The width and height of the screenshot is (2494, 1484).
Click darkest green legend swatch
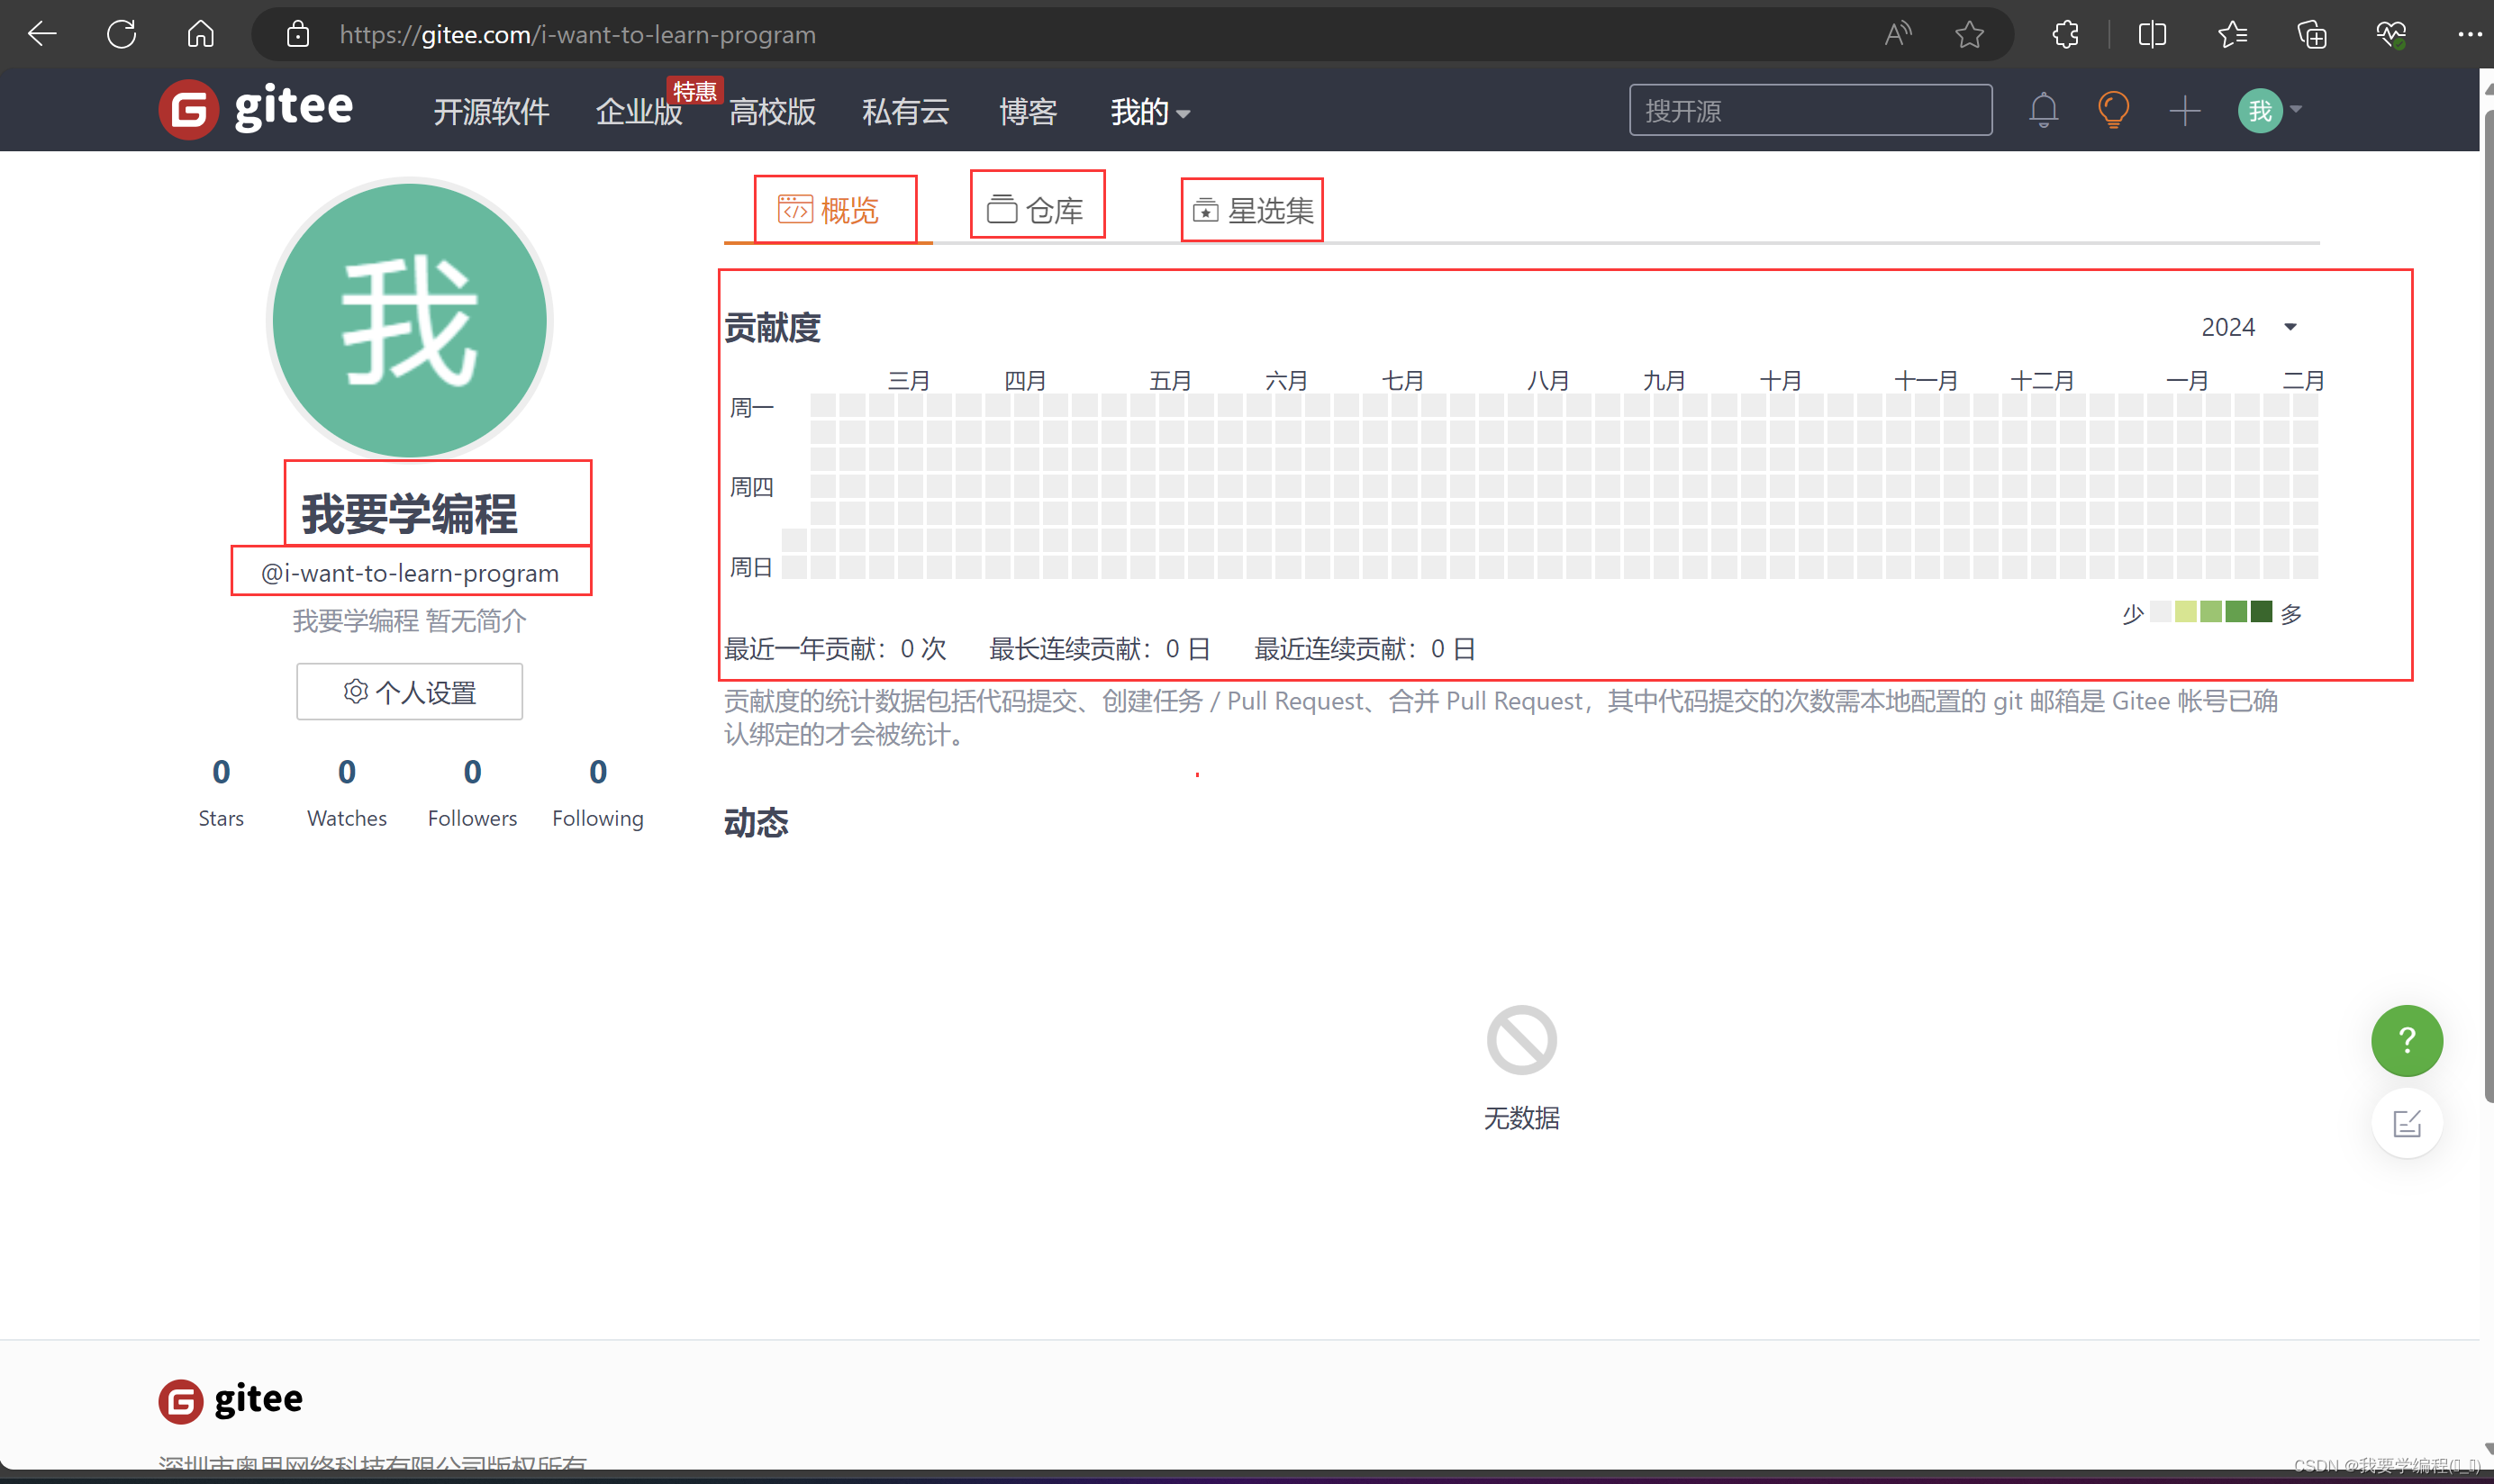pos(2261,612)
